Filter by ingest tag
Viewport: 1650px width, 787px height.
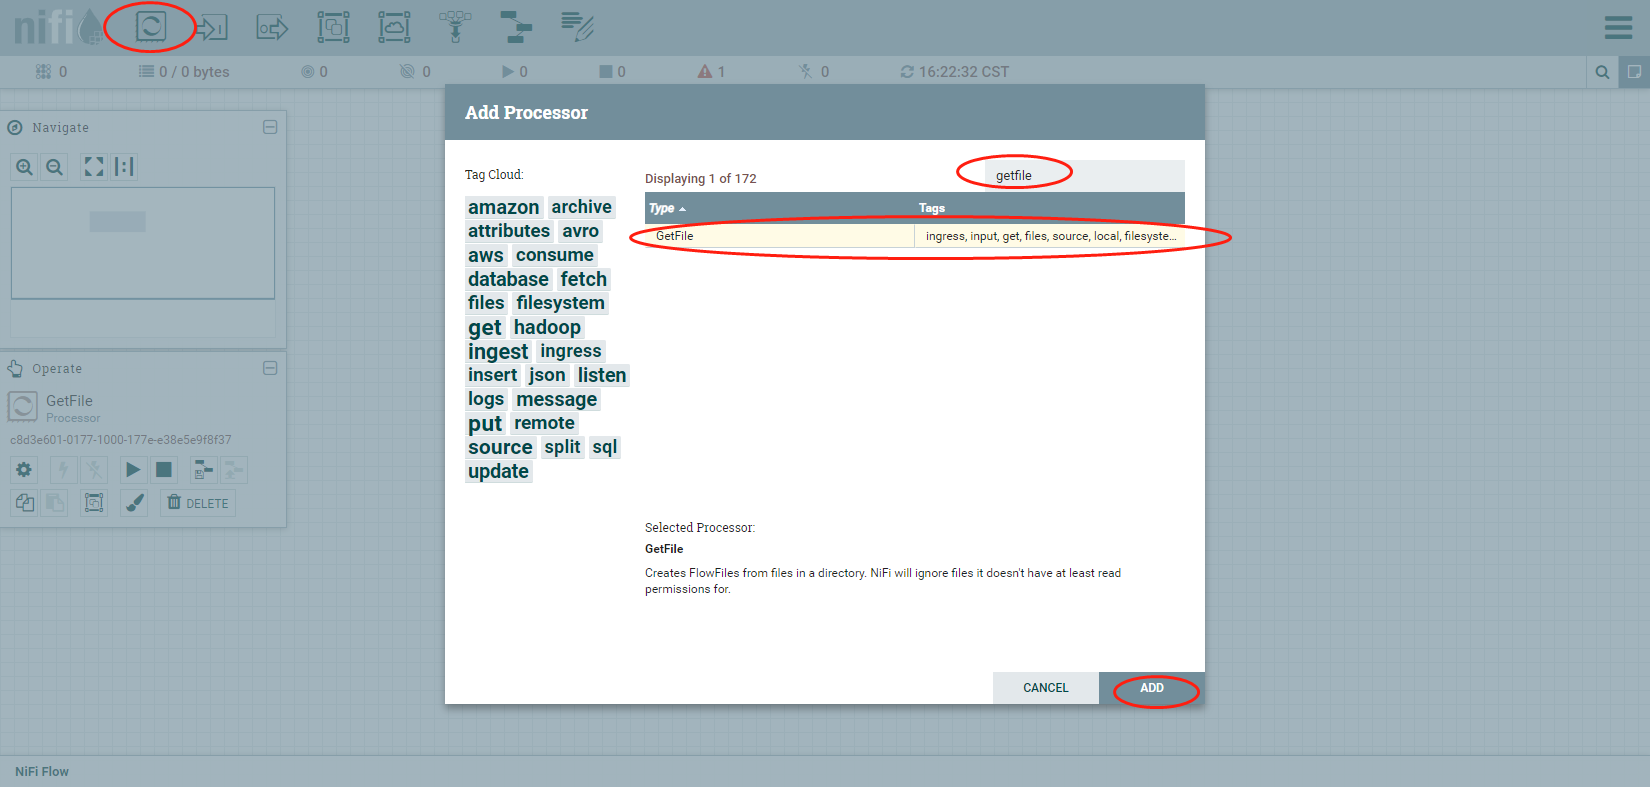(x=498, y=352)
